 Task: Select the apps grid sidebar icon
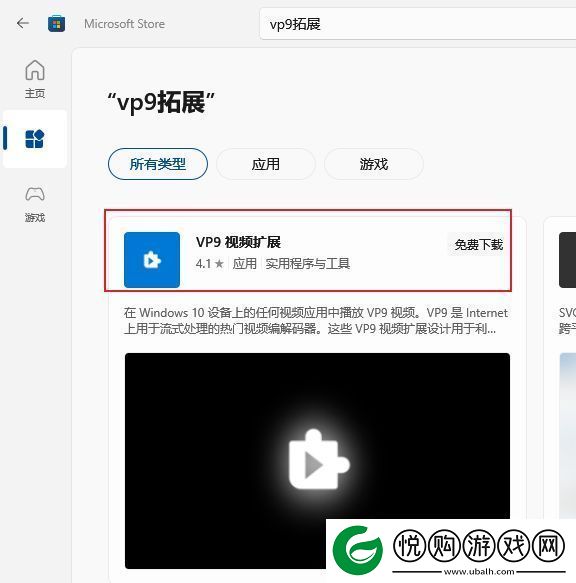click(35, 139)
